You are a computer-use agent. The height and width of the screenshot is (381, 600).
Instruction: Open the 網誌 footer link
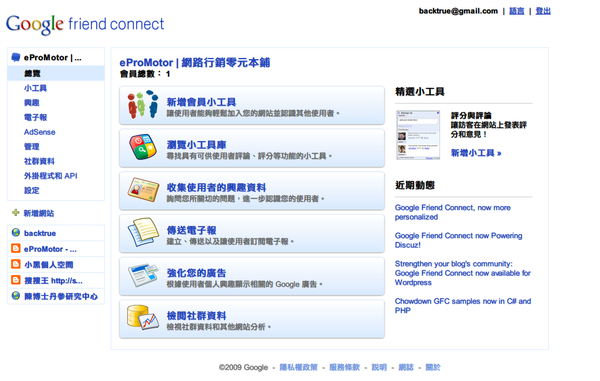pos(406,367)
